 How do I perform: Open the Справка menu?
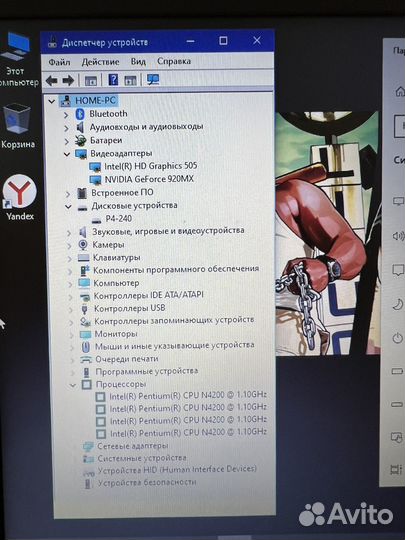(174, 61)
